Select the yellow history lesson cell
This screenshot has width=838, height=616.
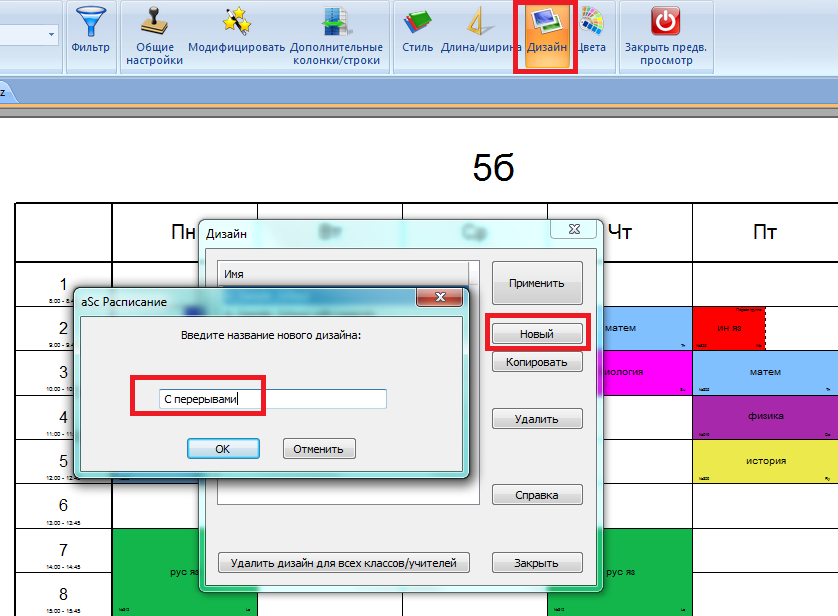click(x=765, y=461)
